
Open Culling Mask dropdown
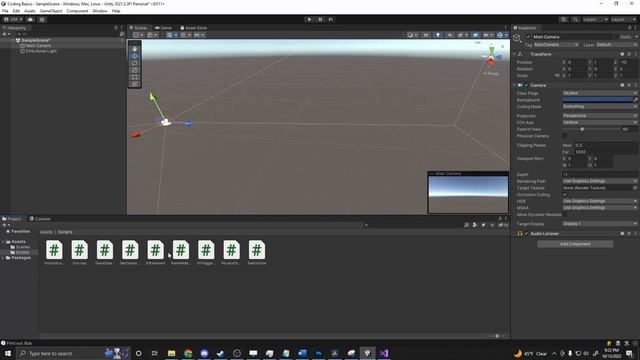599,107
